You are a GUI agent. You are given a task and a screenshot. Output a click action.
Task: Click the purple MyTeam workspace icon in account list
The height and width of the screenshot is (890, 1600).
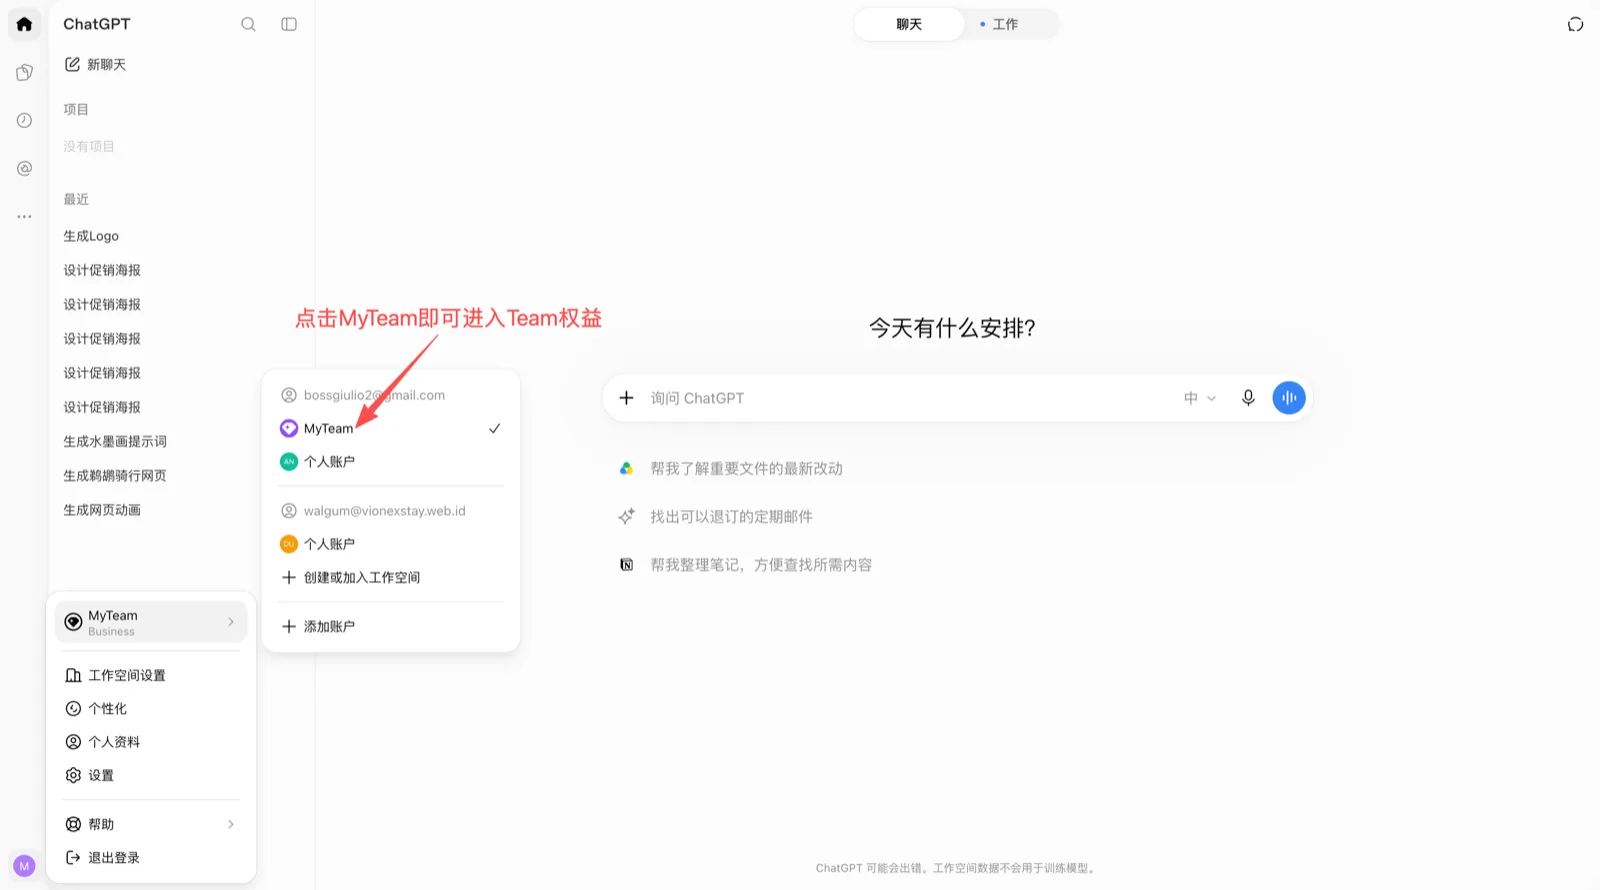point(289,428)
